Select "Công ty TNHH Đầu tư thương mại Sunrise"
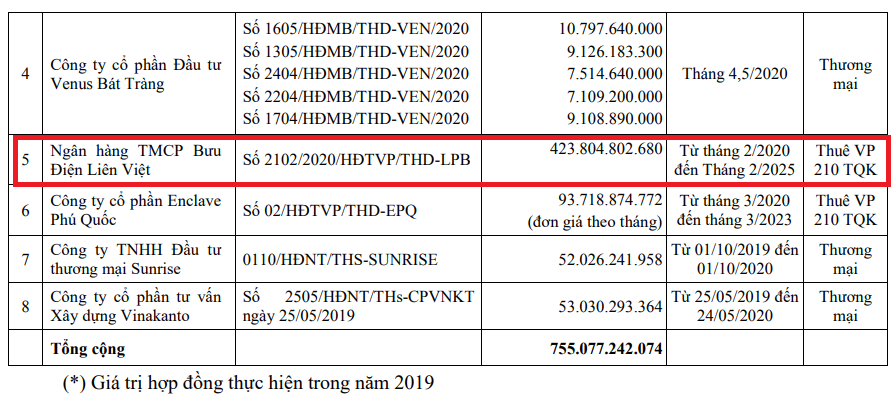The image size is (896, 404). pos(136,259)
